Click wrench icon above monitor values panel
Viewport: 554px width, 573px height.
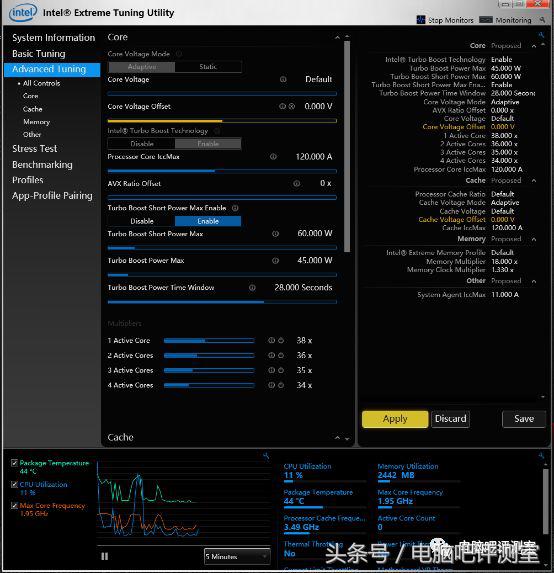coord(541,456)
